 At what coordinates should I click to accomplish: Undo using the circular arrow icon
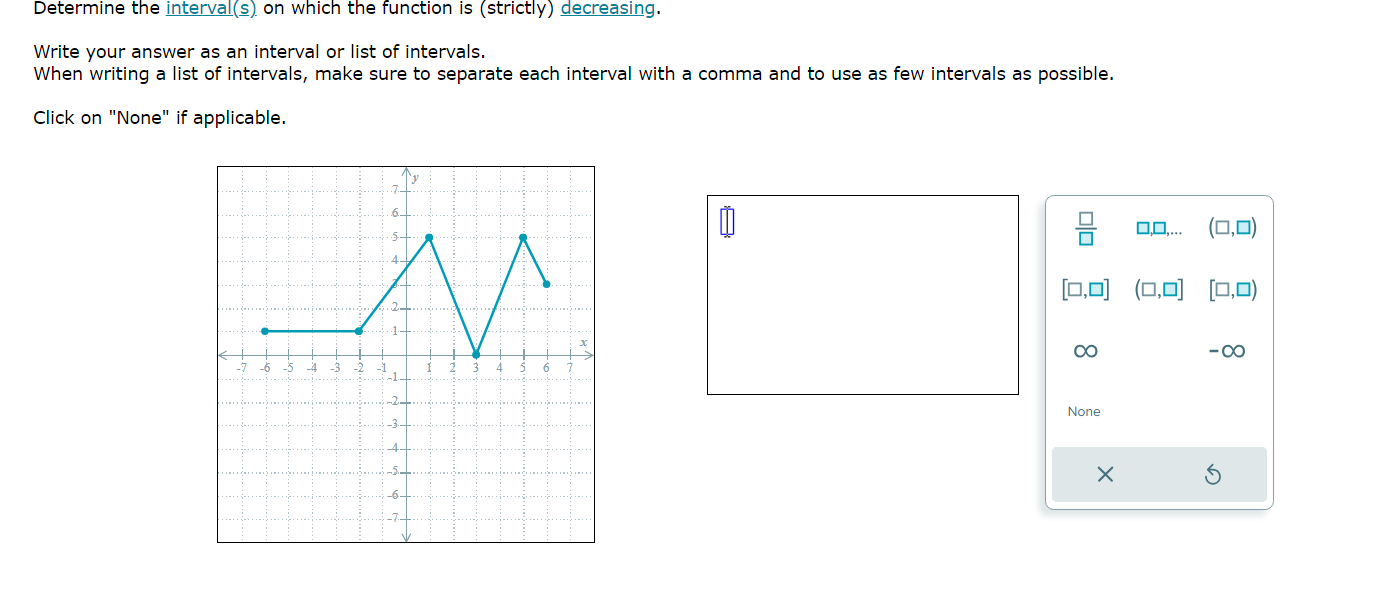pyautogui.click(x=1214, y=475)
